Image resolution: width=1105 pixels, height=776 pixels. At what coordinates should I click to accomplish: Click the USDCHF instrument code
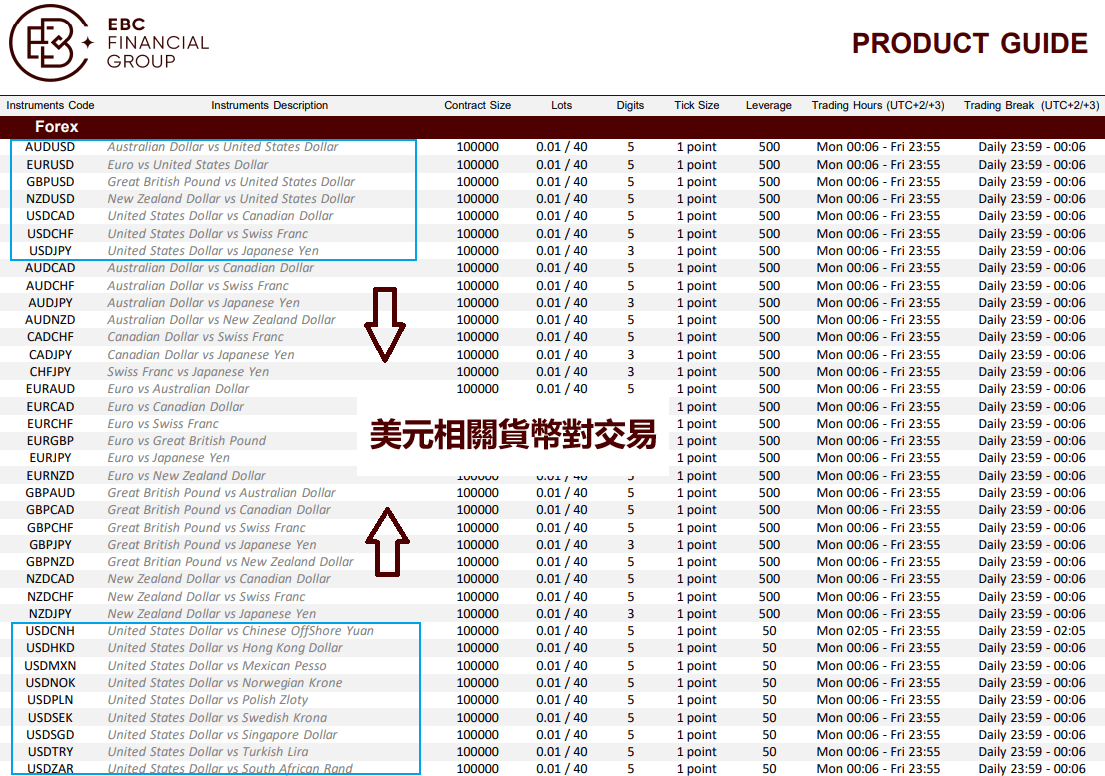click(50, 233)
